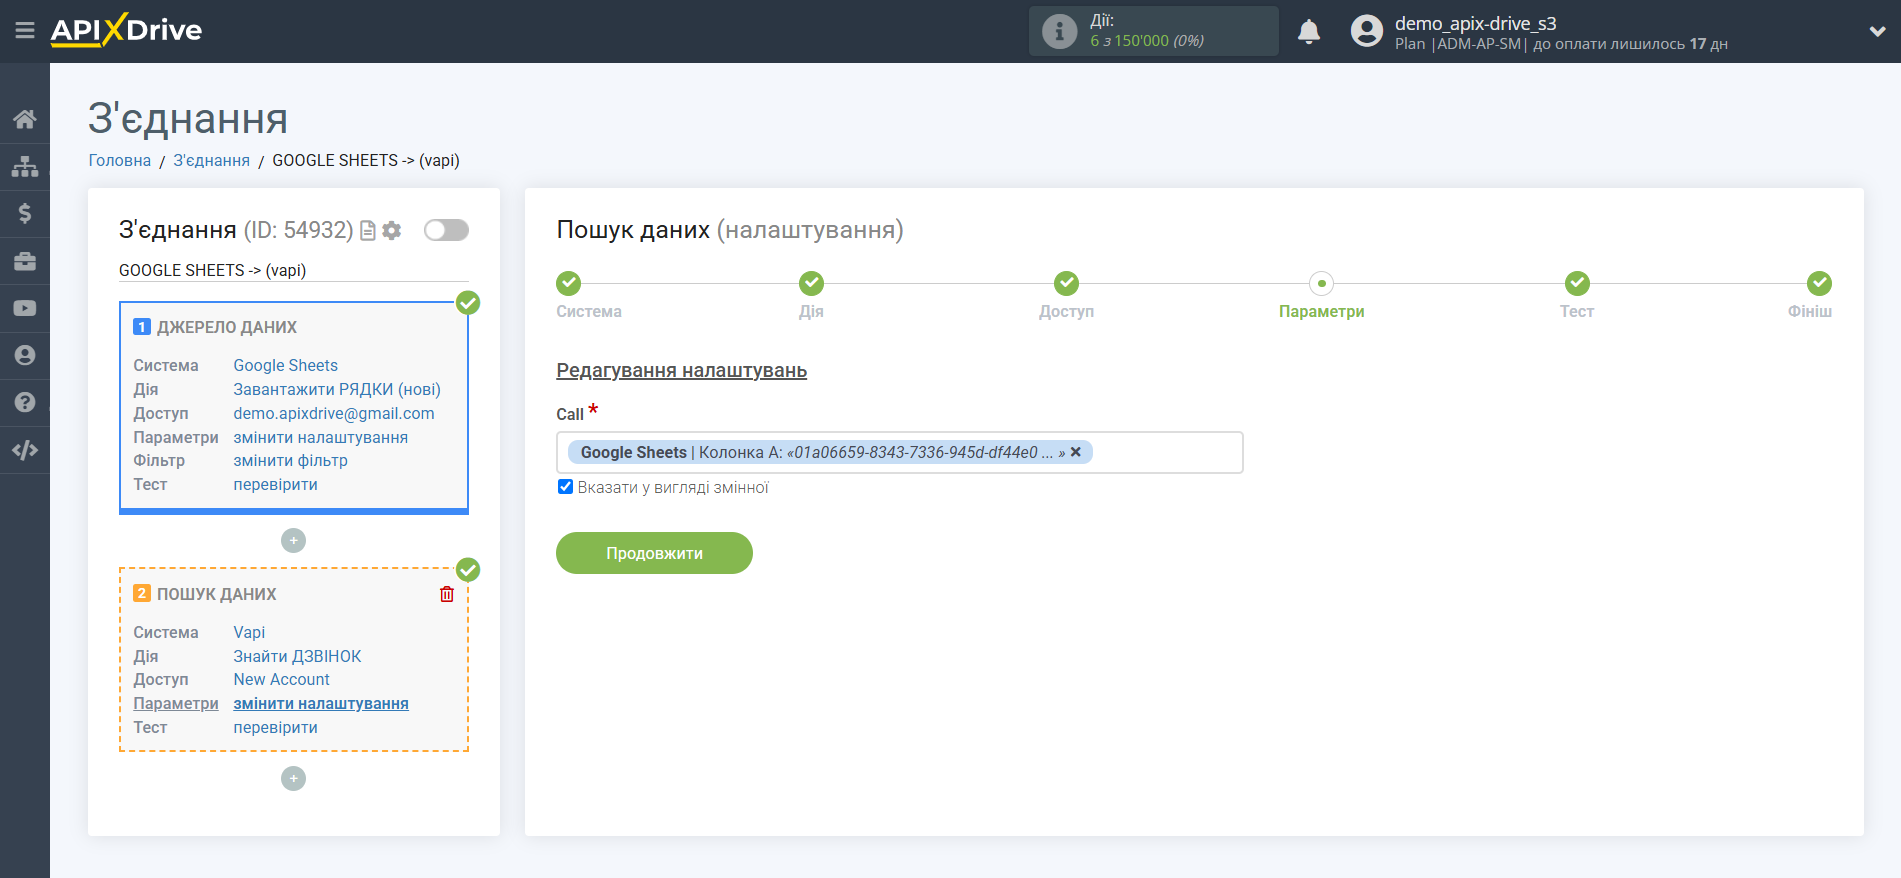1901x878 pixels.
Task: Open the briefcase sidebar icon
Action: click(25, 261)
